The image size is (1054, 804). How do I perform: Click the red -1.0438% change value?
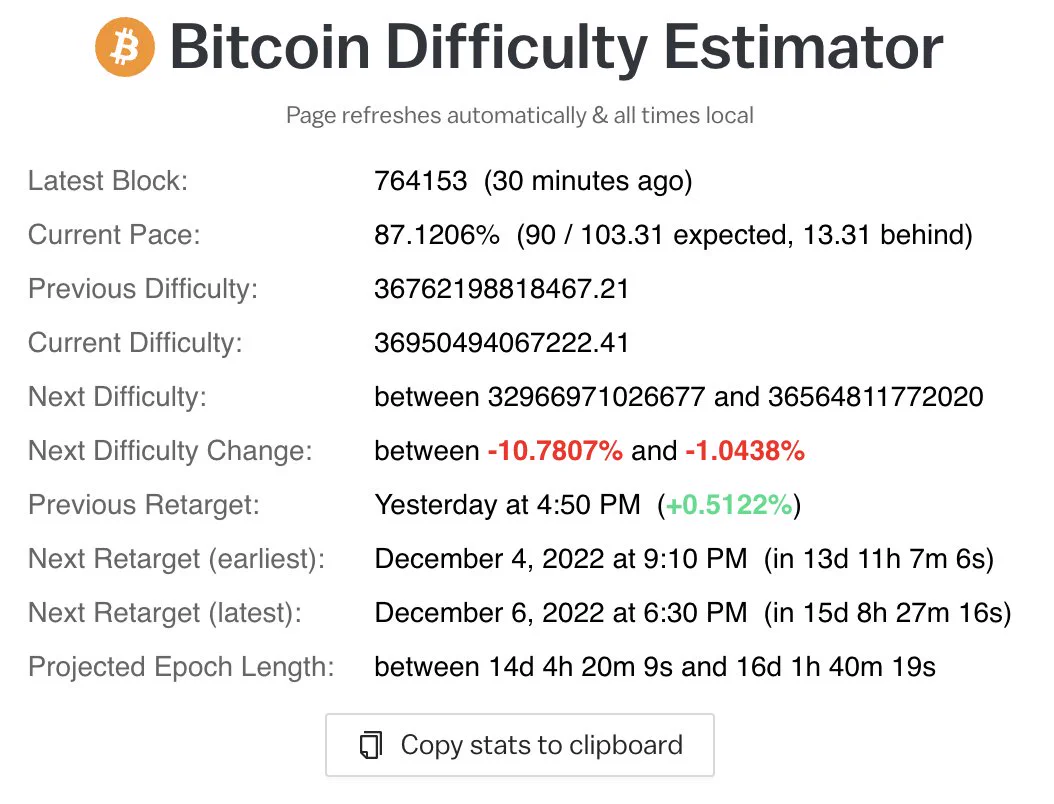point(745,451)
